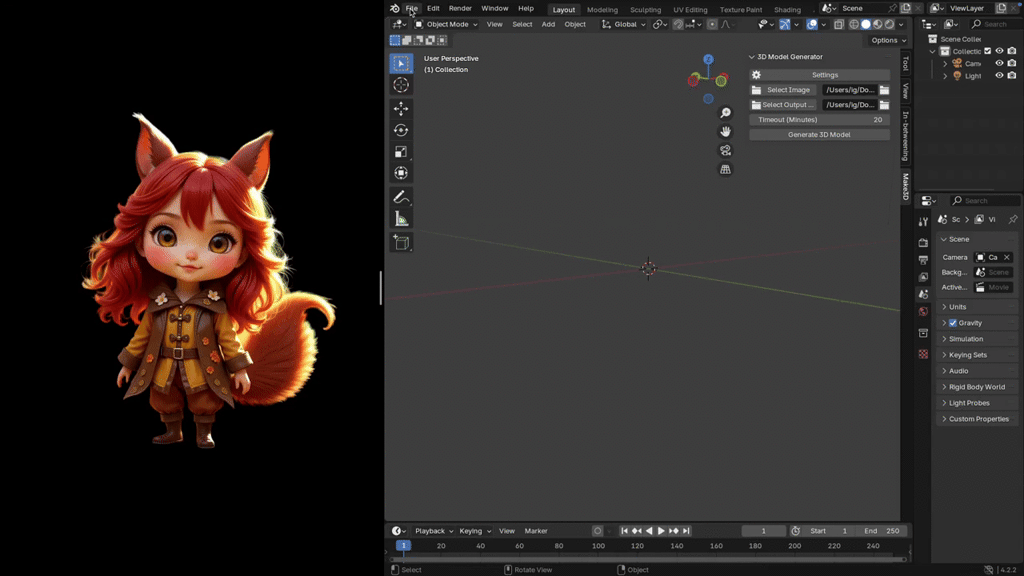
Task: Open the Tool properties wrench tab
Action: 923,222
